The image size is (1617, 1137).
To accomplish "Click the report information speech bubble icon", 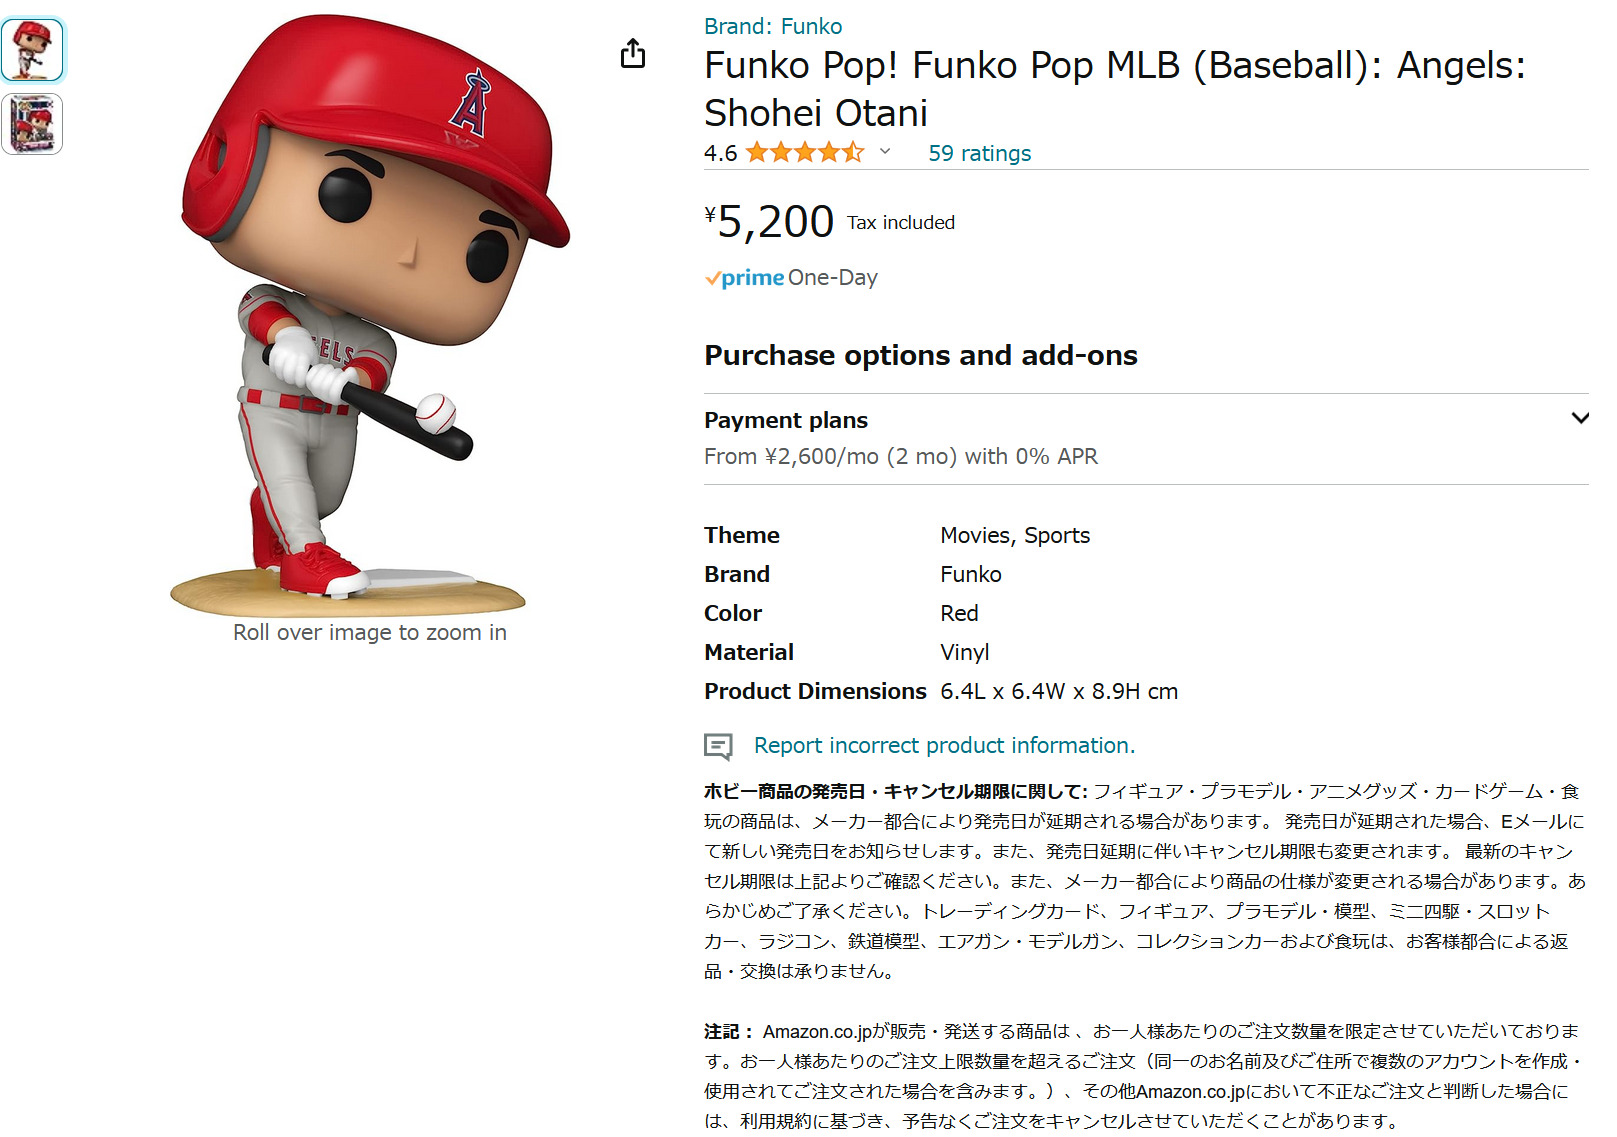I will tap(718, 746).
